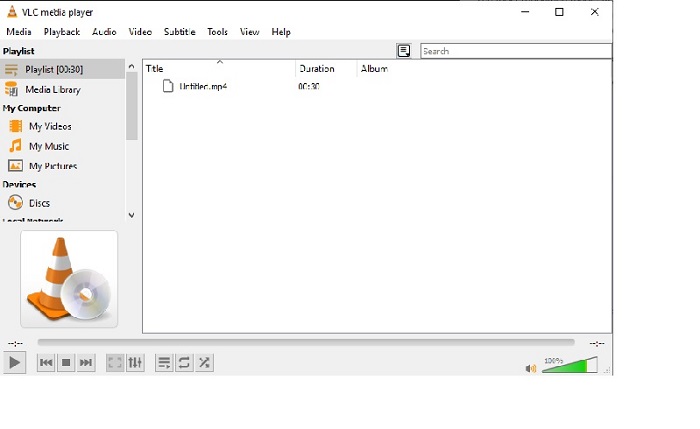Open the Media menu
The image size is (700, 429).
point(19,32)
